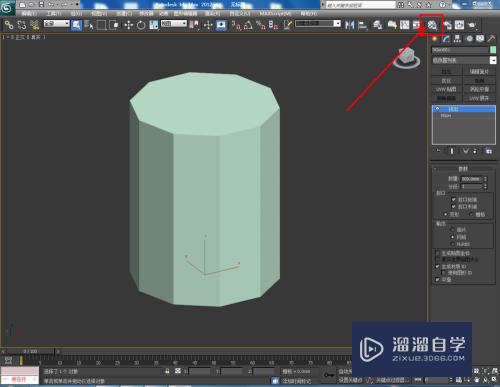Image resolution: width=500 pixels, height=387 pixels.
Task: Toggle the Window/Crossing selection mode
Action: point(114,25)
